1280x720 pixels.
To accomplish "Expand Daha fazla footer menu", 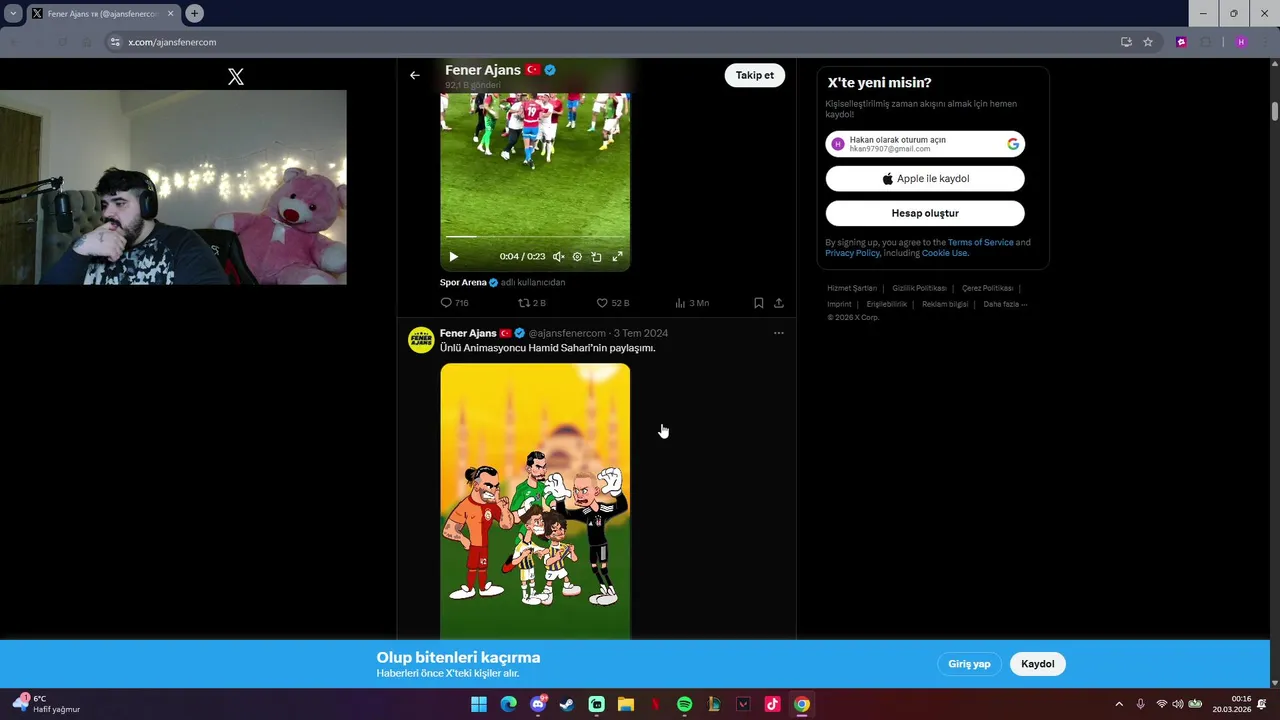I will (x=1005, y=304).
